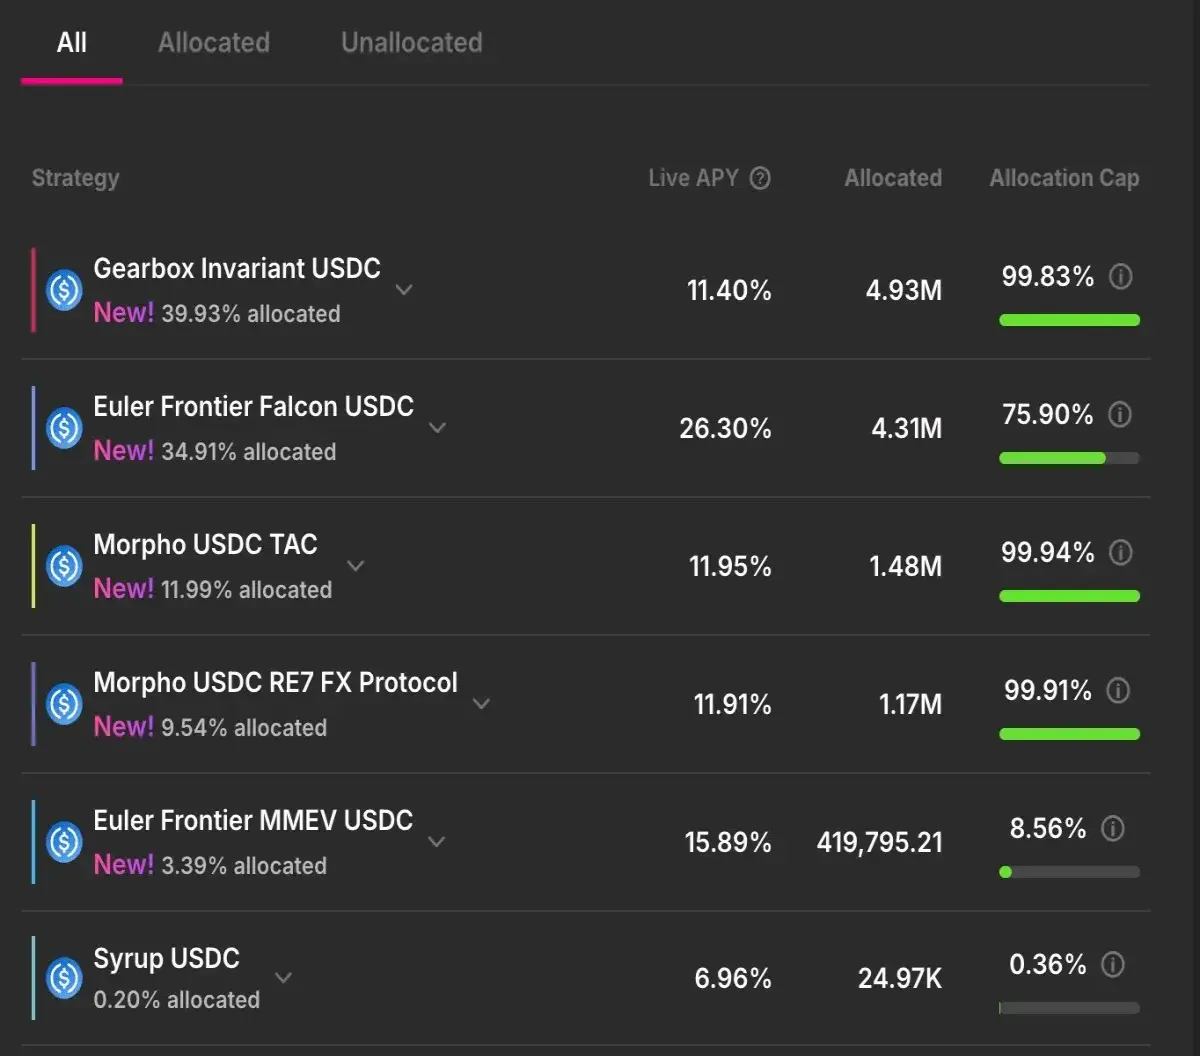Screen dimensions: 1200x1056
Task: Open the info icon next to 99.94%
Action: (x=1121, y=553)
